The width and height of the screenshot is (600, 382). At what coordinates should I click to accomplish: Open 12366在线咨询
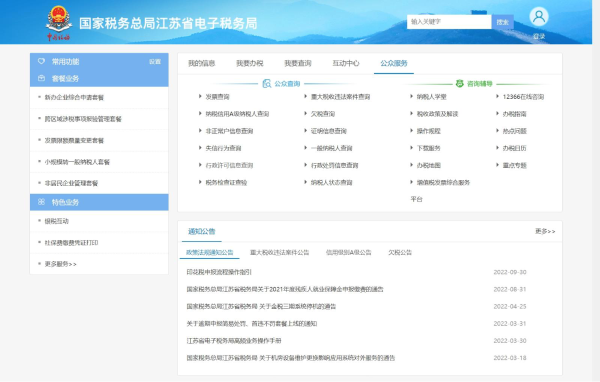click(523, 97)
